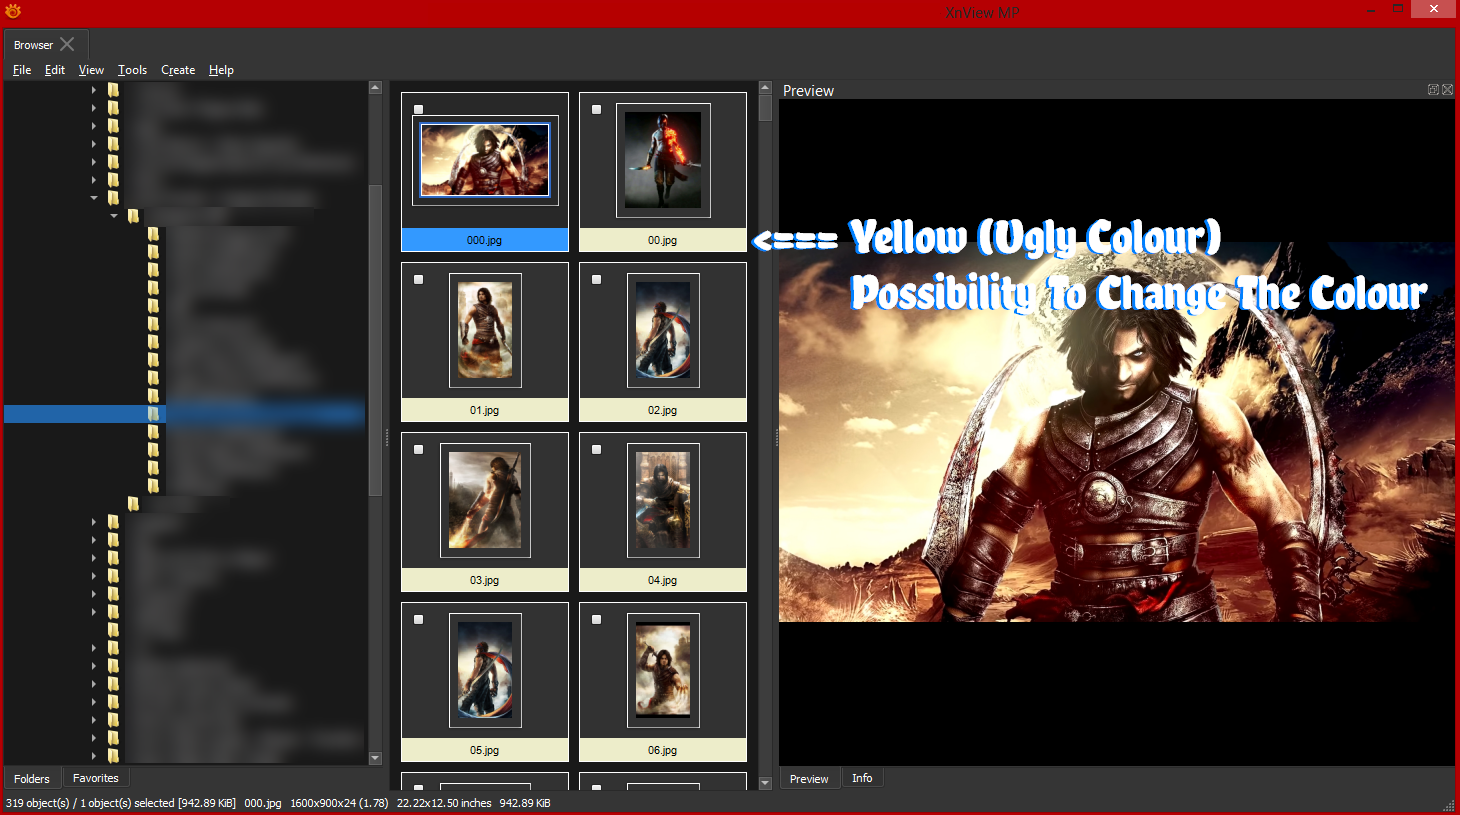This screenshot has width=1460, height=815.
Task: Open the Tools menu
Action: (x=132, y=70)
